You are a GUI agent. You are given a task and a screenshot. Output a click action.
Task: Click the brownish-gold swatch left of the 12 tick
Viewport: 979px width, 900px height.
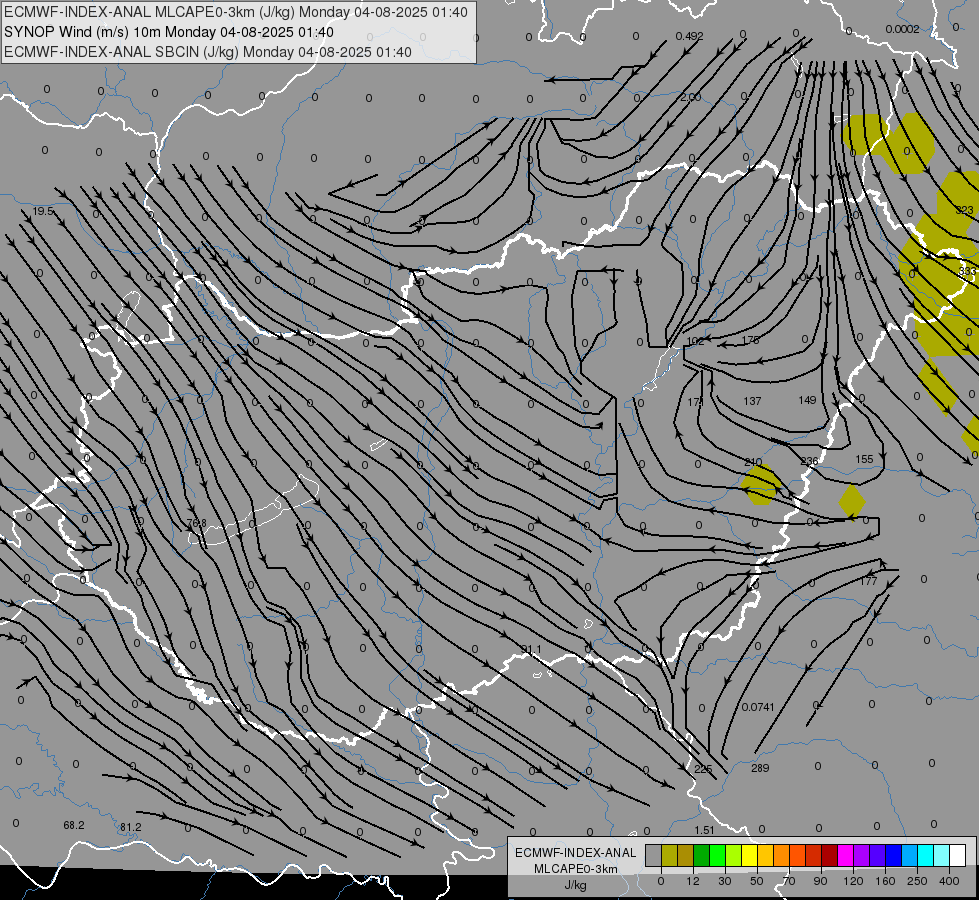(686, 855)
